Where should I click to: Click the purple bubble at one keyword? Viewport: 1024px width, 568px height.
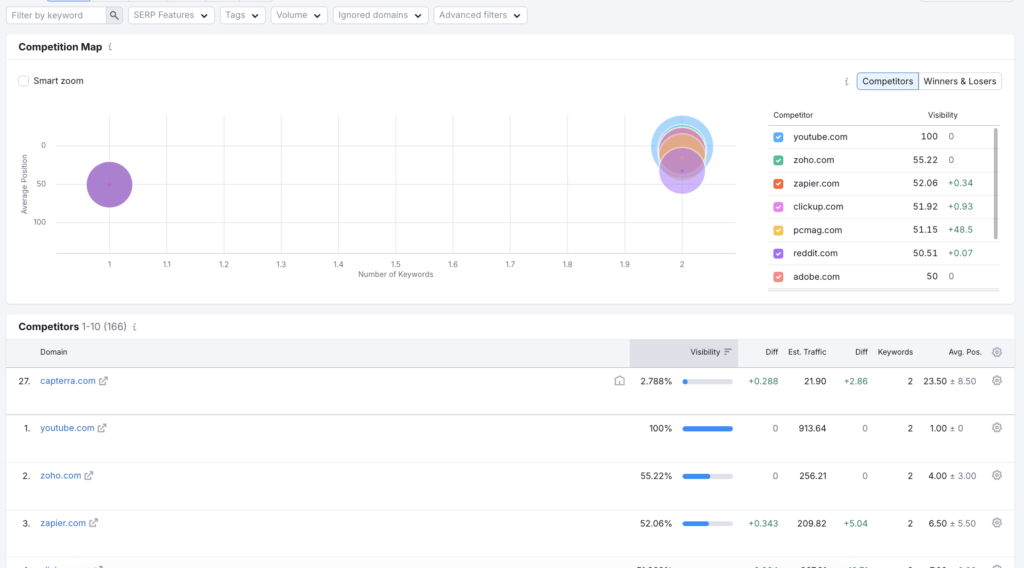click(110, 185)
